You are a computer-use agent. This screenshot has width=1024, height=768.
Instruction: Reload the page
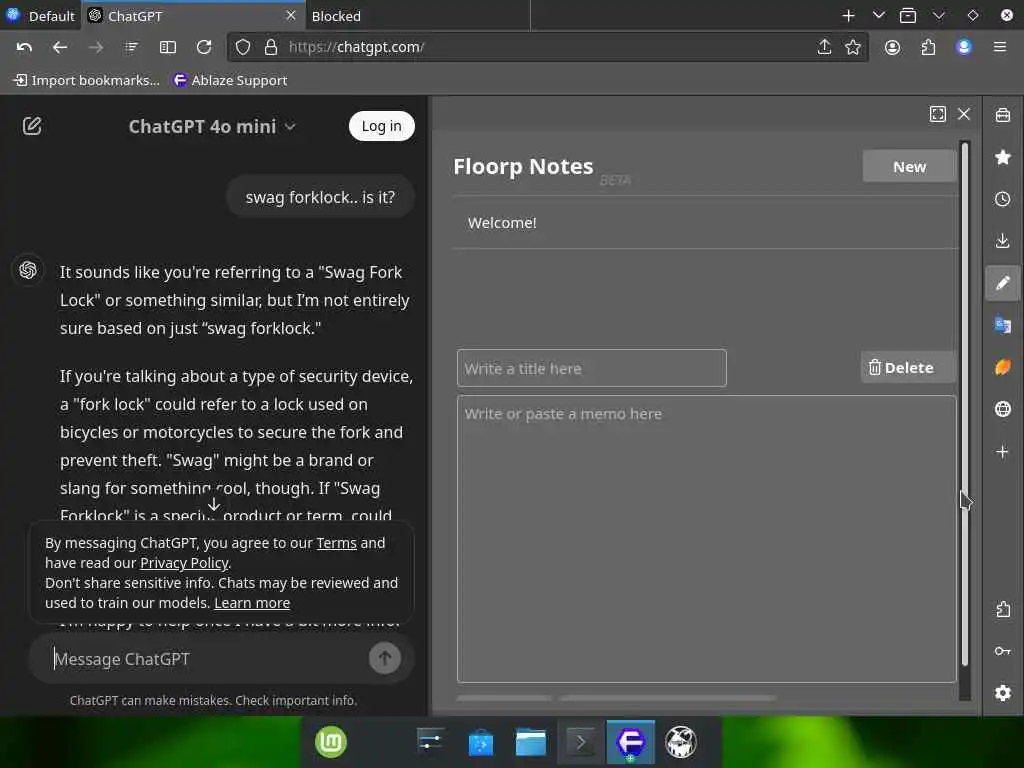(x=204, y=47)
